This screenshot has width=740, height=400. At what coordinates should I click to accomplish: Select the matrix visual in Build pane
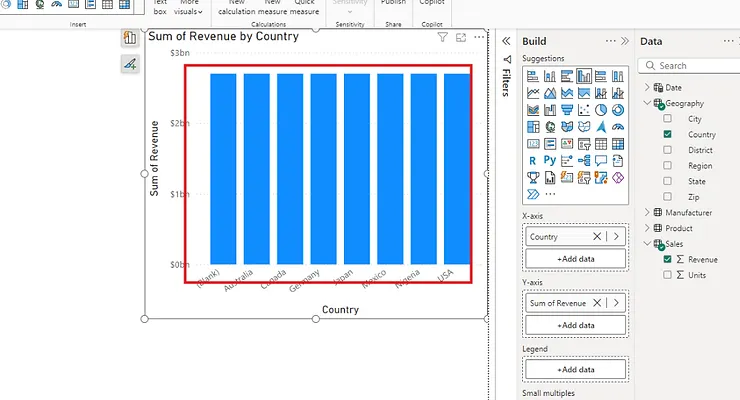618,144
